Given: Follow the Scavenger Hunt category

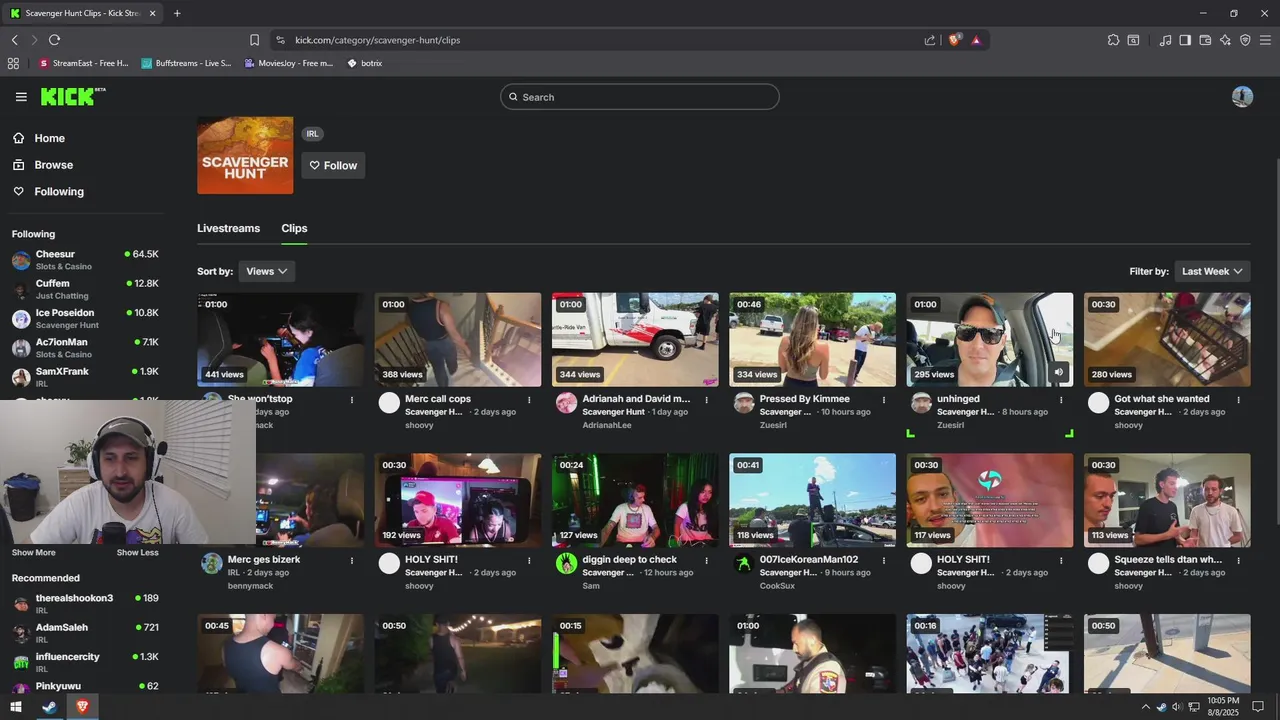Looking at the screenshot, I should [x=333, y=165].
